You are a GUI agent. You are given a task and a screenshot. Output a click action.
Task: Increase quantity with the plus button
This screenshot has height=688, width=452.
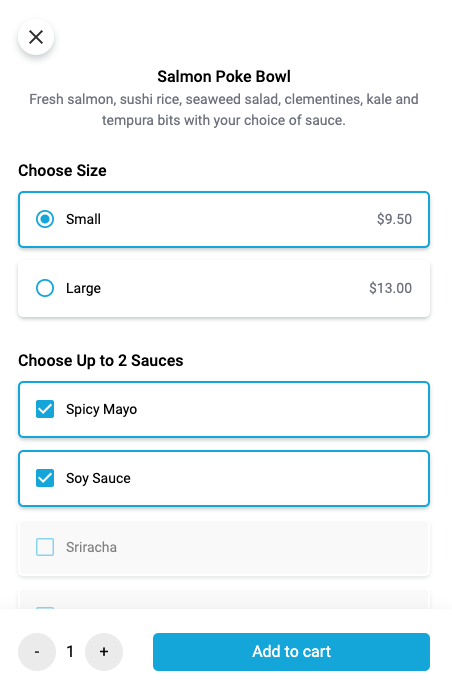pos(104,652)
